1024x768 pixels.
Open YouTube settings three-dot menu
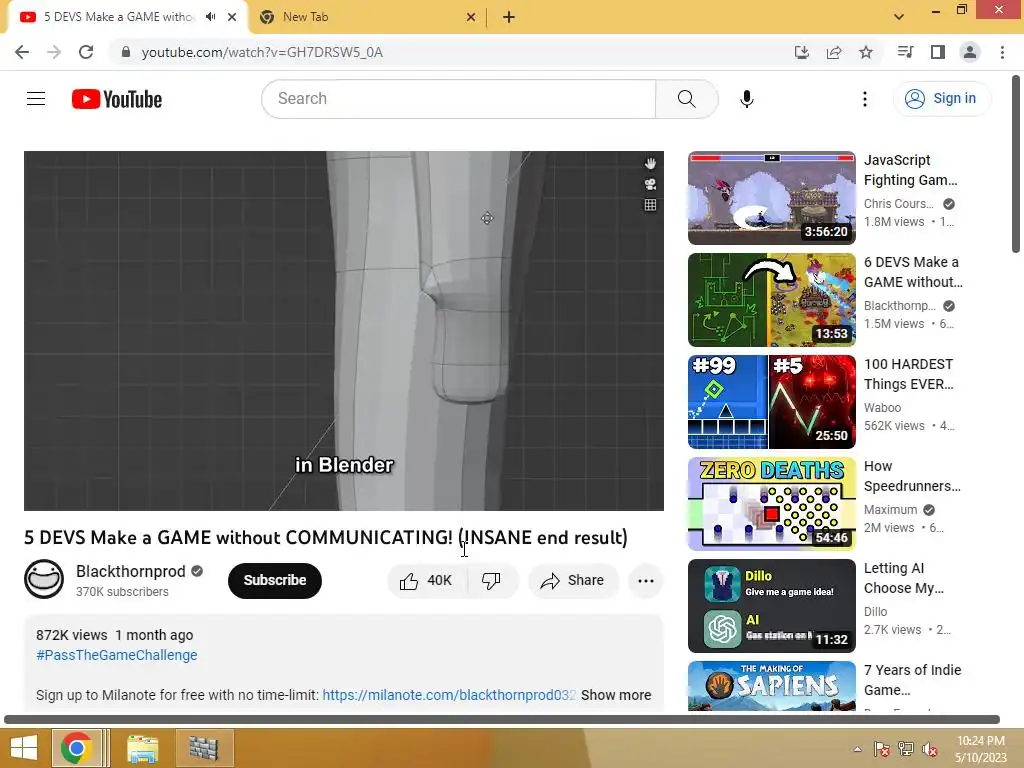865,99
